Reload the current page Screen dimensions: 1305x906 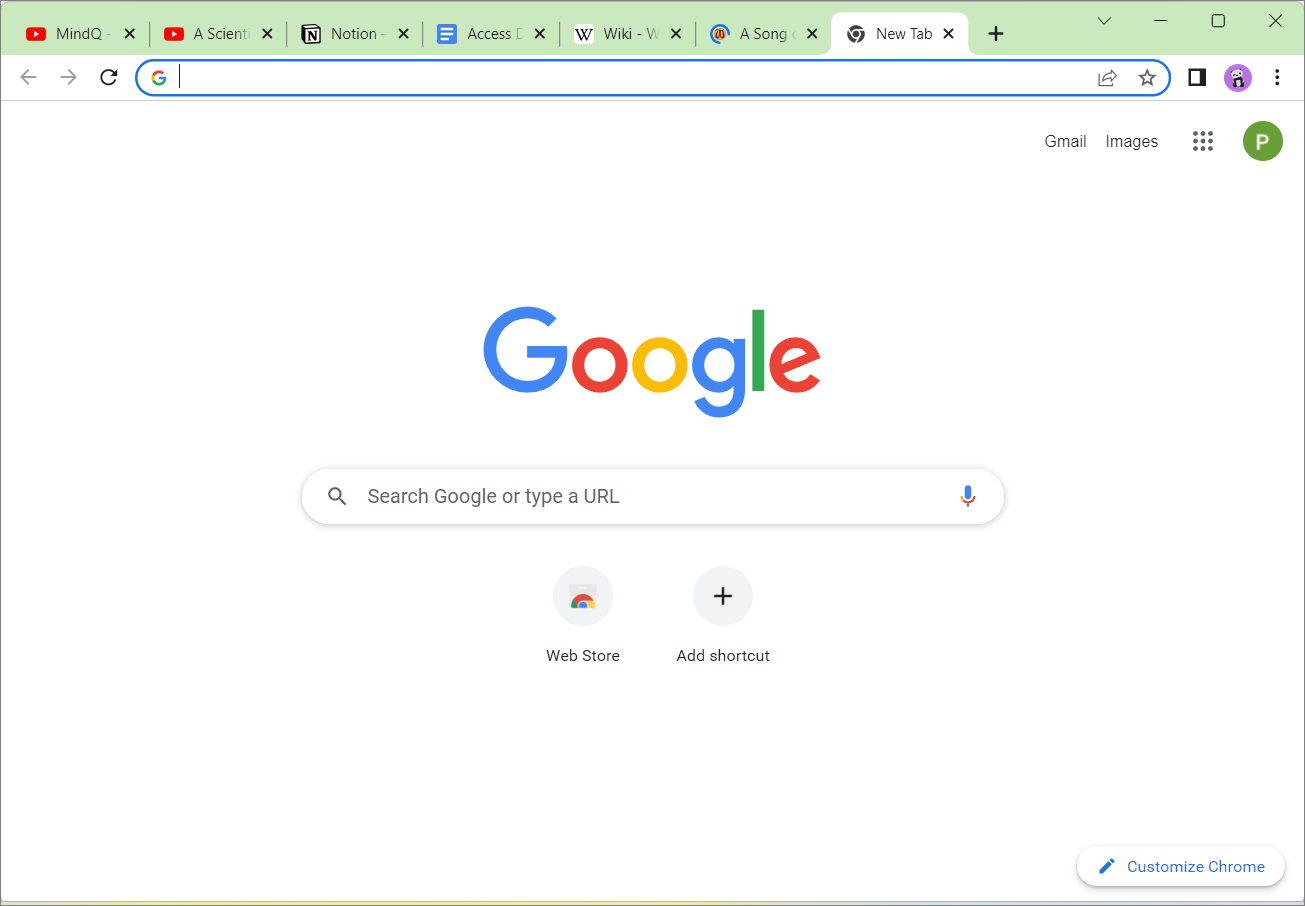pyautogui.click(x=109, y=77)
